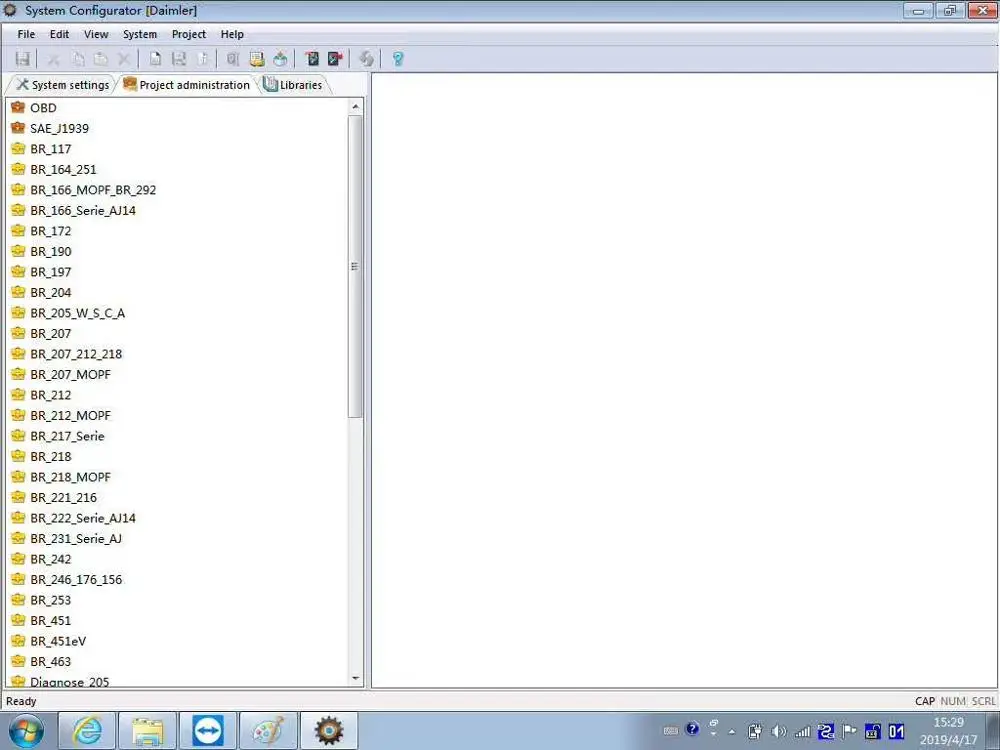Click the yellow icon beside BR_463
This screenshot has height=750, width=1000.
pos(18,661)
